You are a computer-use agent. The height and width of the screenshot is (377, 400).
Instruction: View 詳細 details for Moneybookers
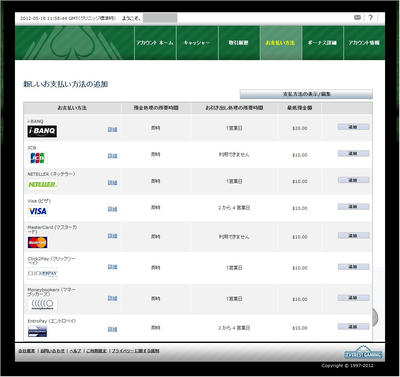pyautogui.click(x=112, y=298)
